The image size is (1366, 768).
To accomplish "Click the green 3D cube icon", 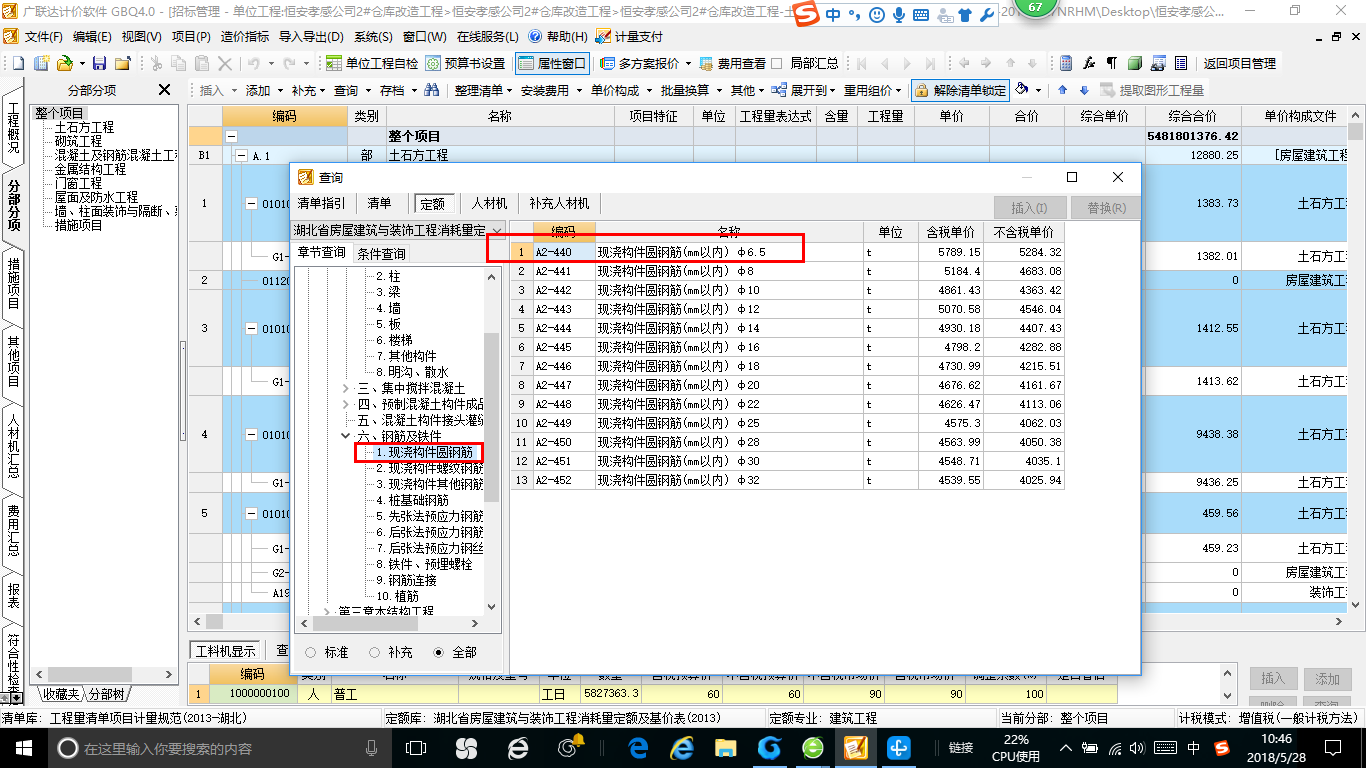I will (1135, 63).
